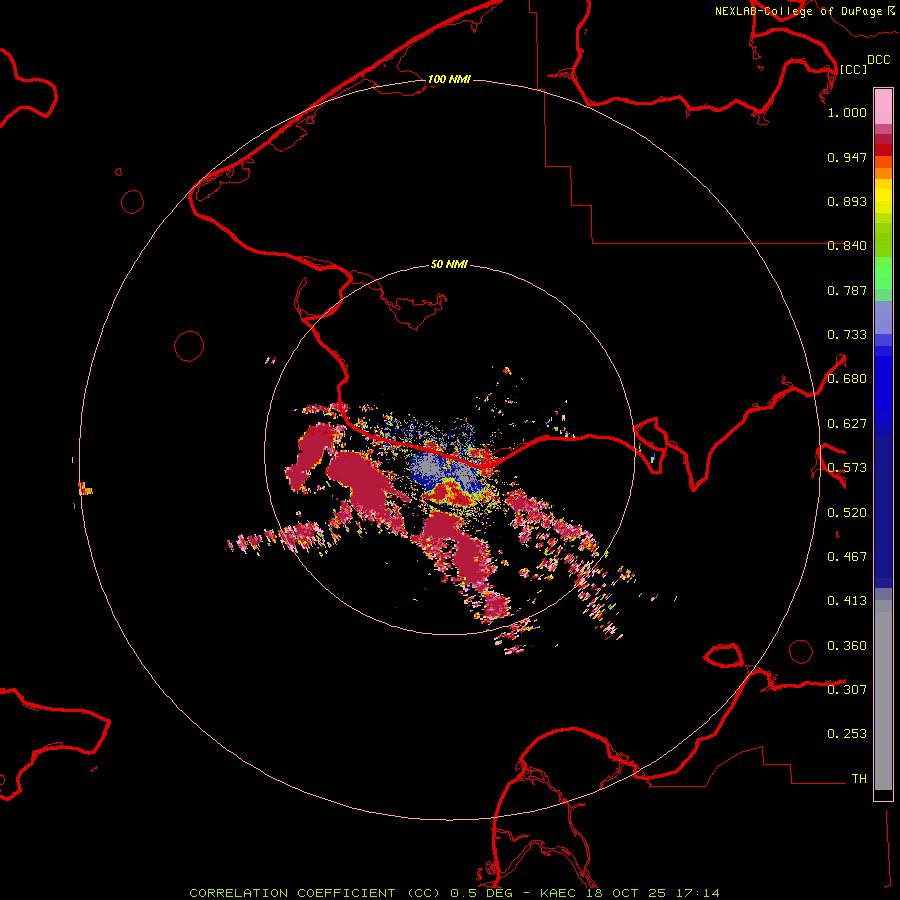This screenshot has width=900, height=900.
Task: Click the 0.680 color scale value
Action: coord(847,379)
